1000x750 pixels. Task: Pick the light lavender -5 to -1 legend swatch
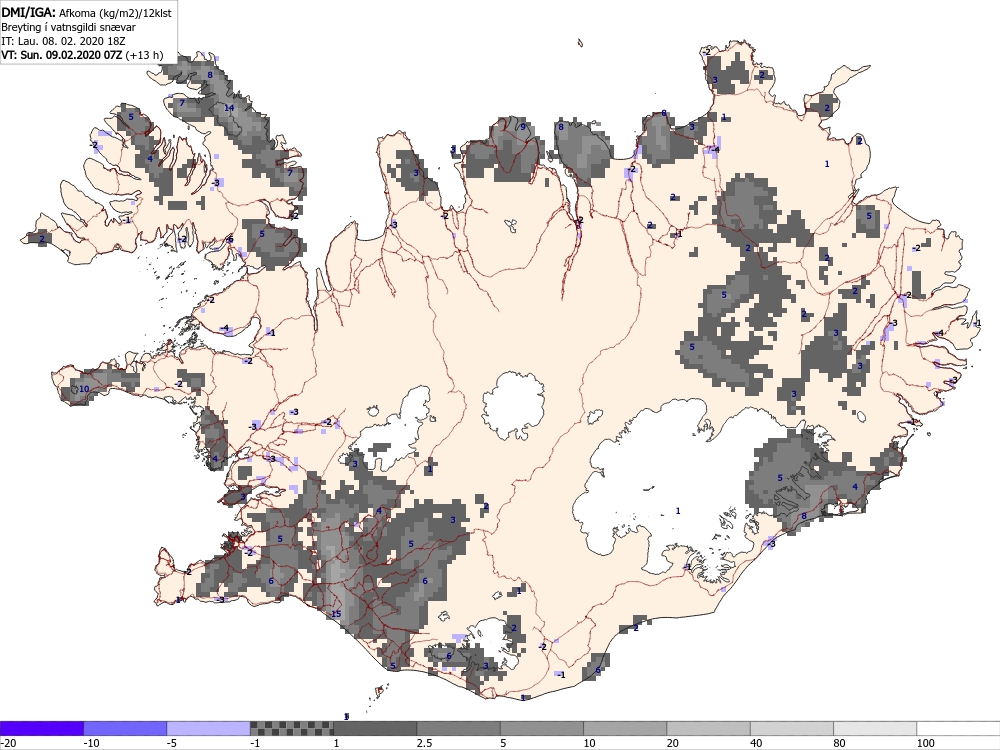click(209, 728)
